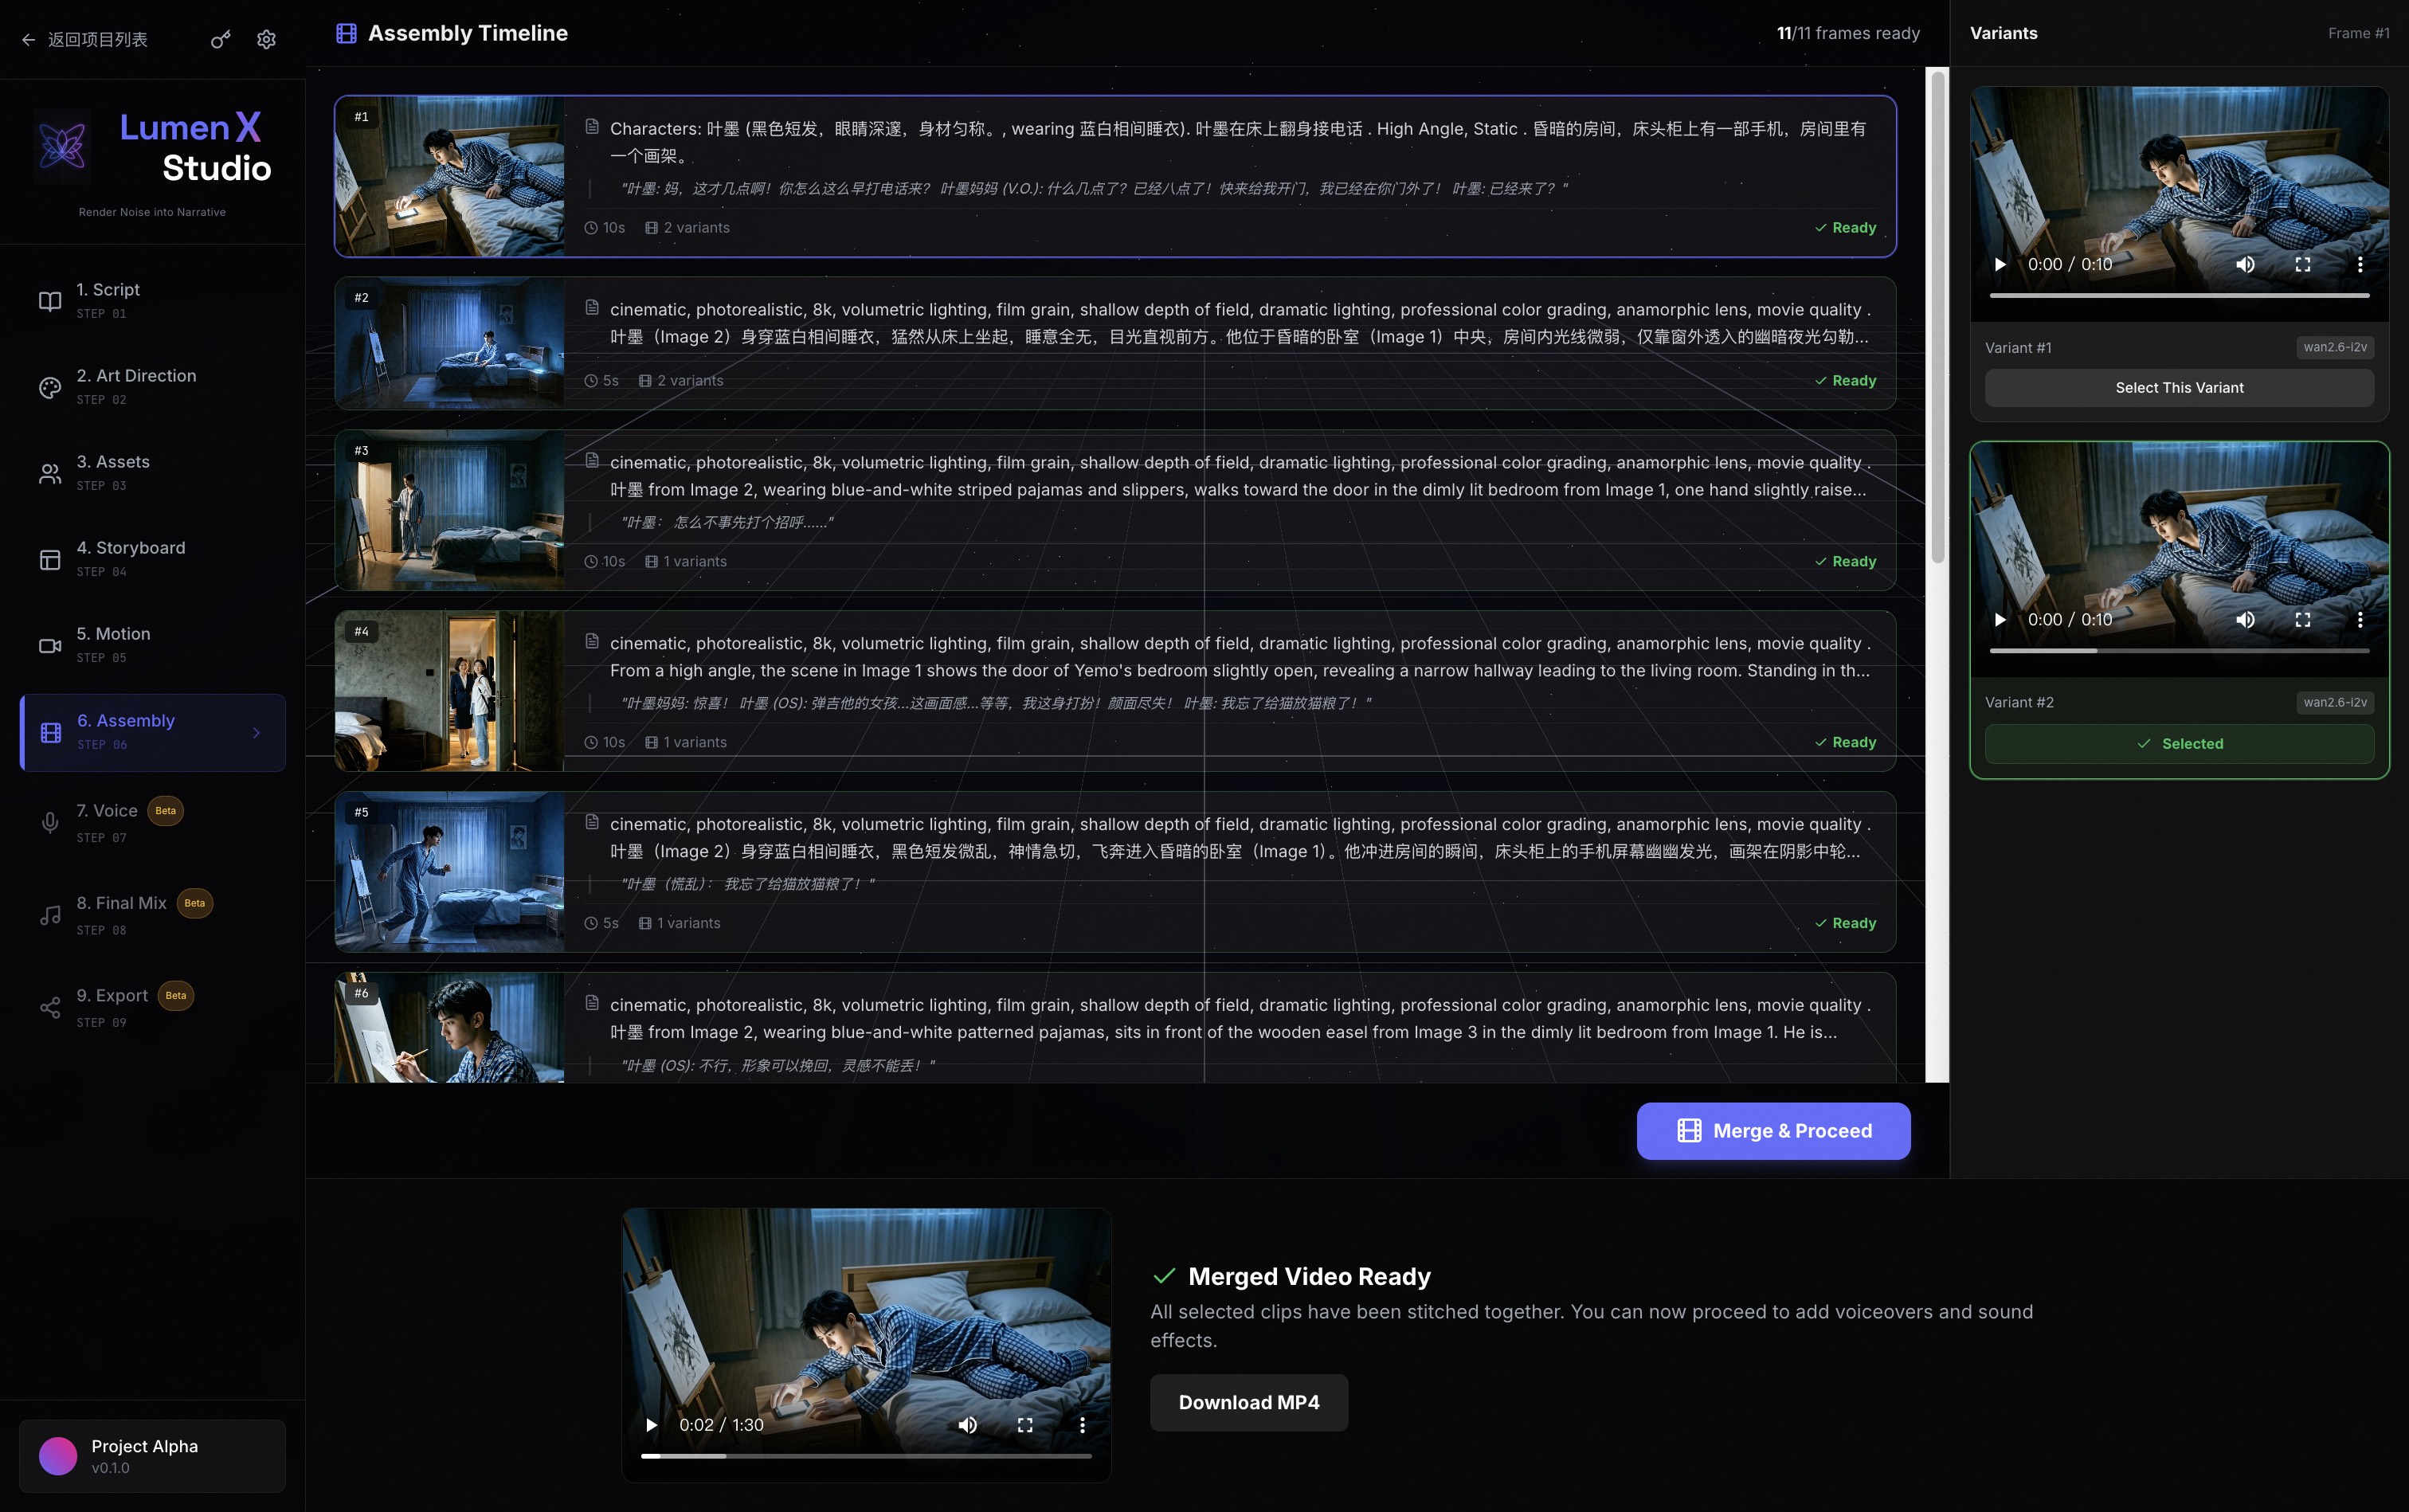Screen dimensions: 2409x1512
Task: Select frame #2 thumbnail in timeline
Action: [x=450, y=343]
